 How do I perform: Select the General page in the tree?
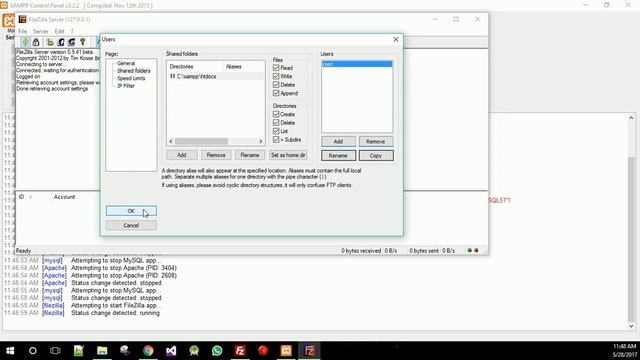pos(126,63)
